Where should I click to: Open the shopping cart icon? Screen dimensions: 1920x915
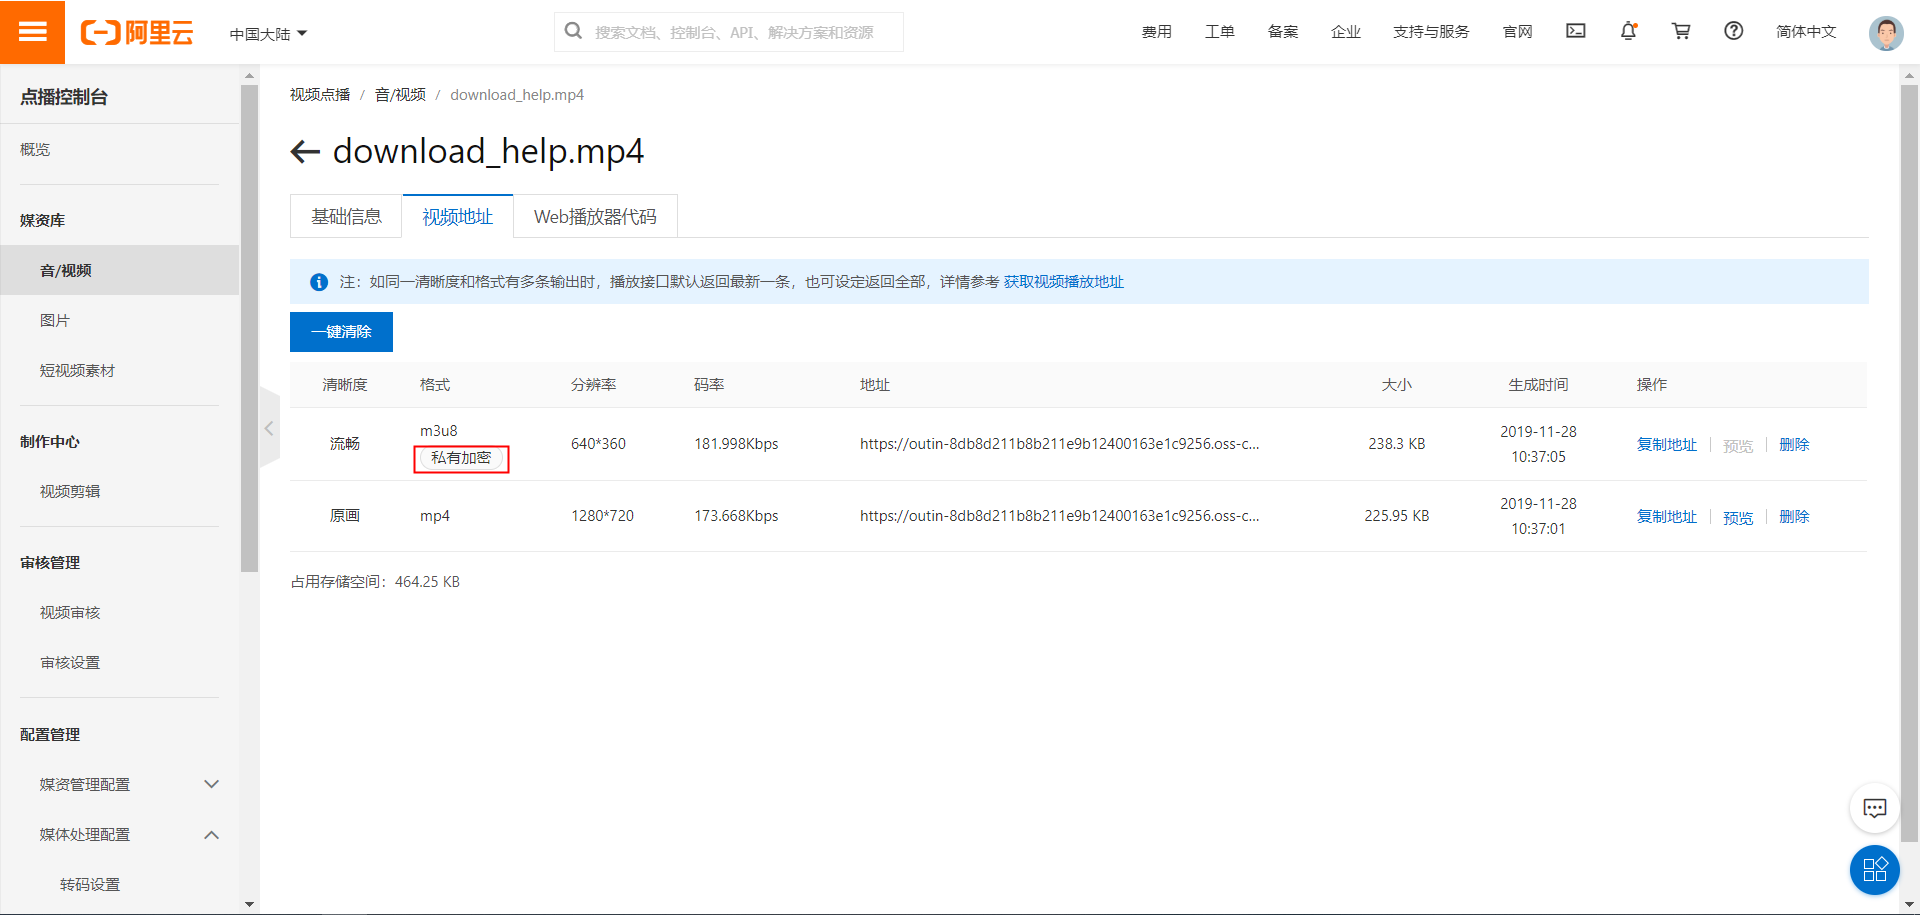point(1681,31)
